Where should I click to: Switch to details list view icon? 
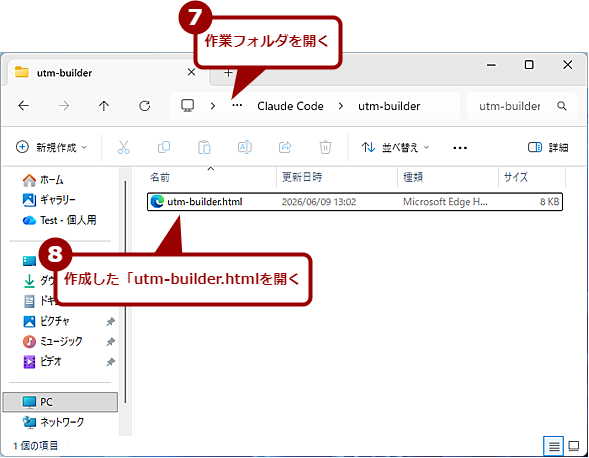pyautogui.click(x=553, y=446)
